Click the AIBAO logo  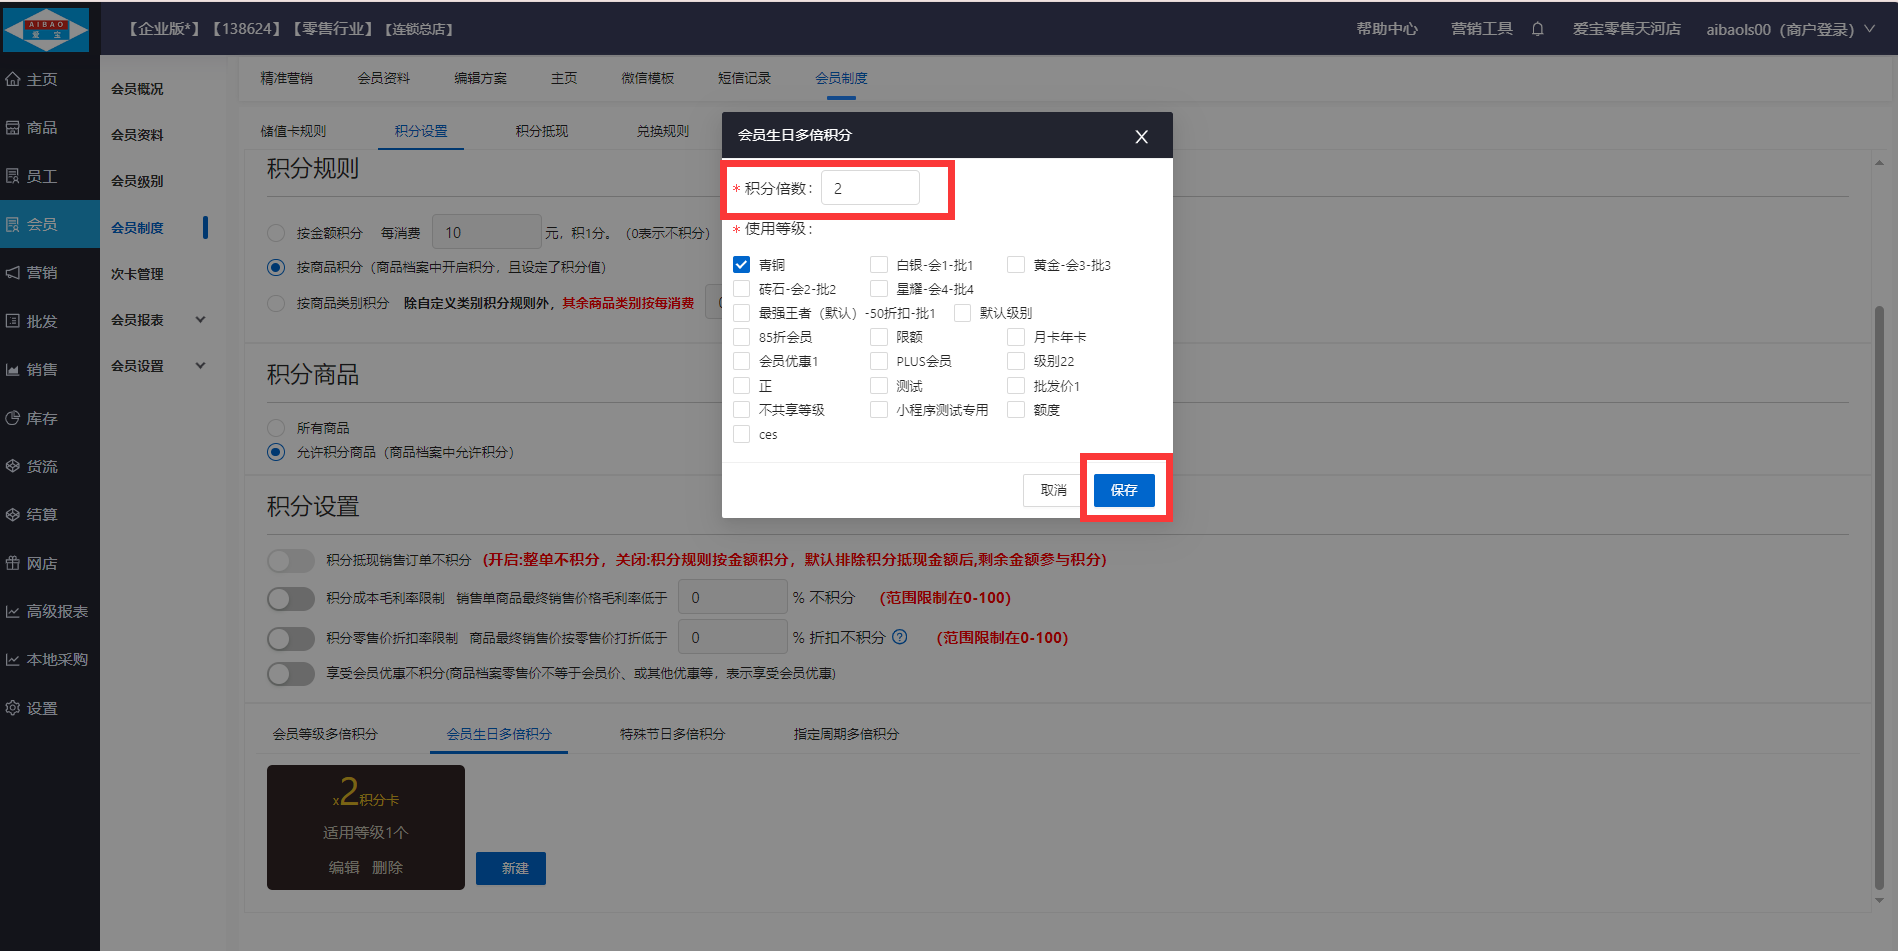tap(46, 29)
